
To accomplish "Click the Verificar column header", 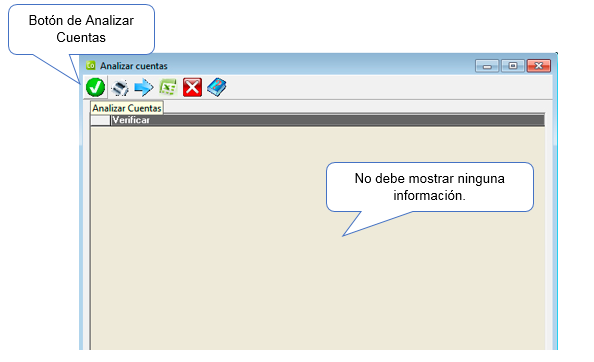I will (328, 120).
